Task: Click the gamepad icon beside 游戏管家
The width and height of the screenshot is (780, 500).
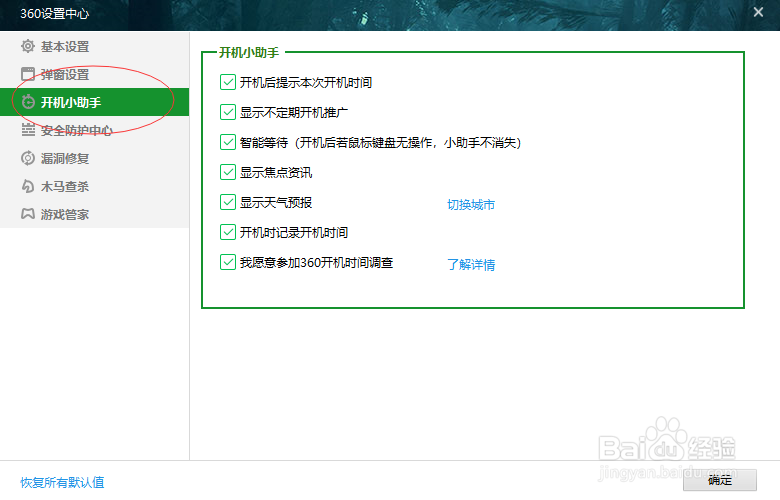Action: [28, 214]
